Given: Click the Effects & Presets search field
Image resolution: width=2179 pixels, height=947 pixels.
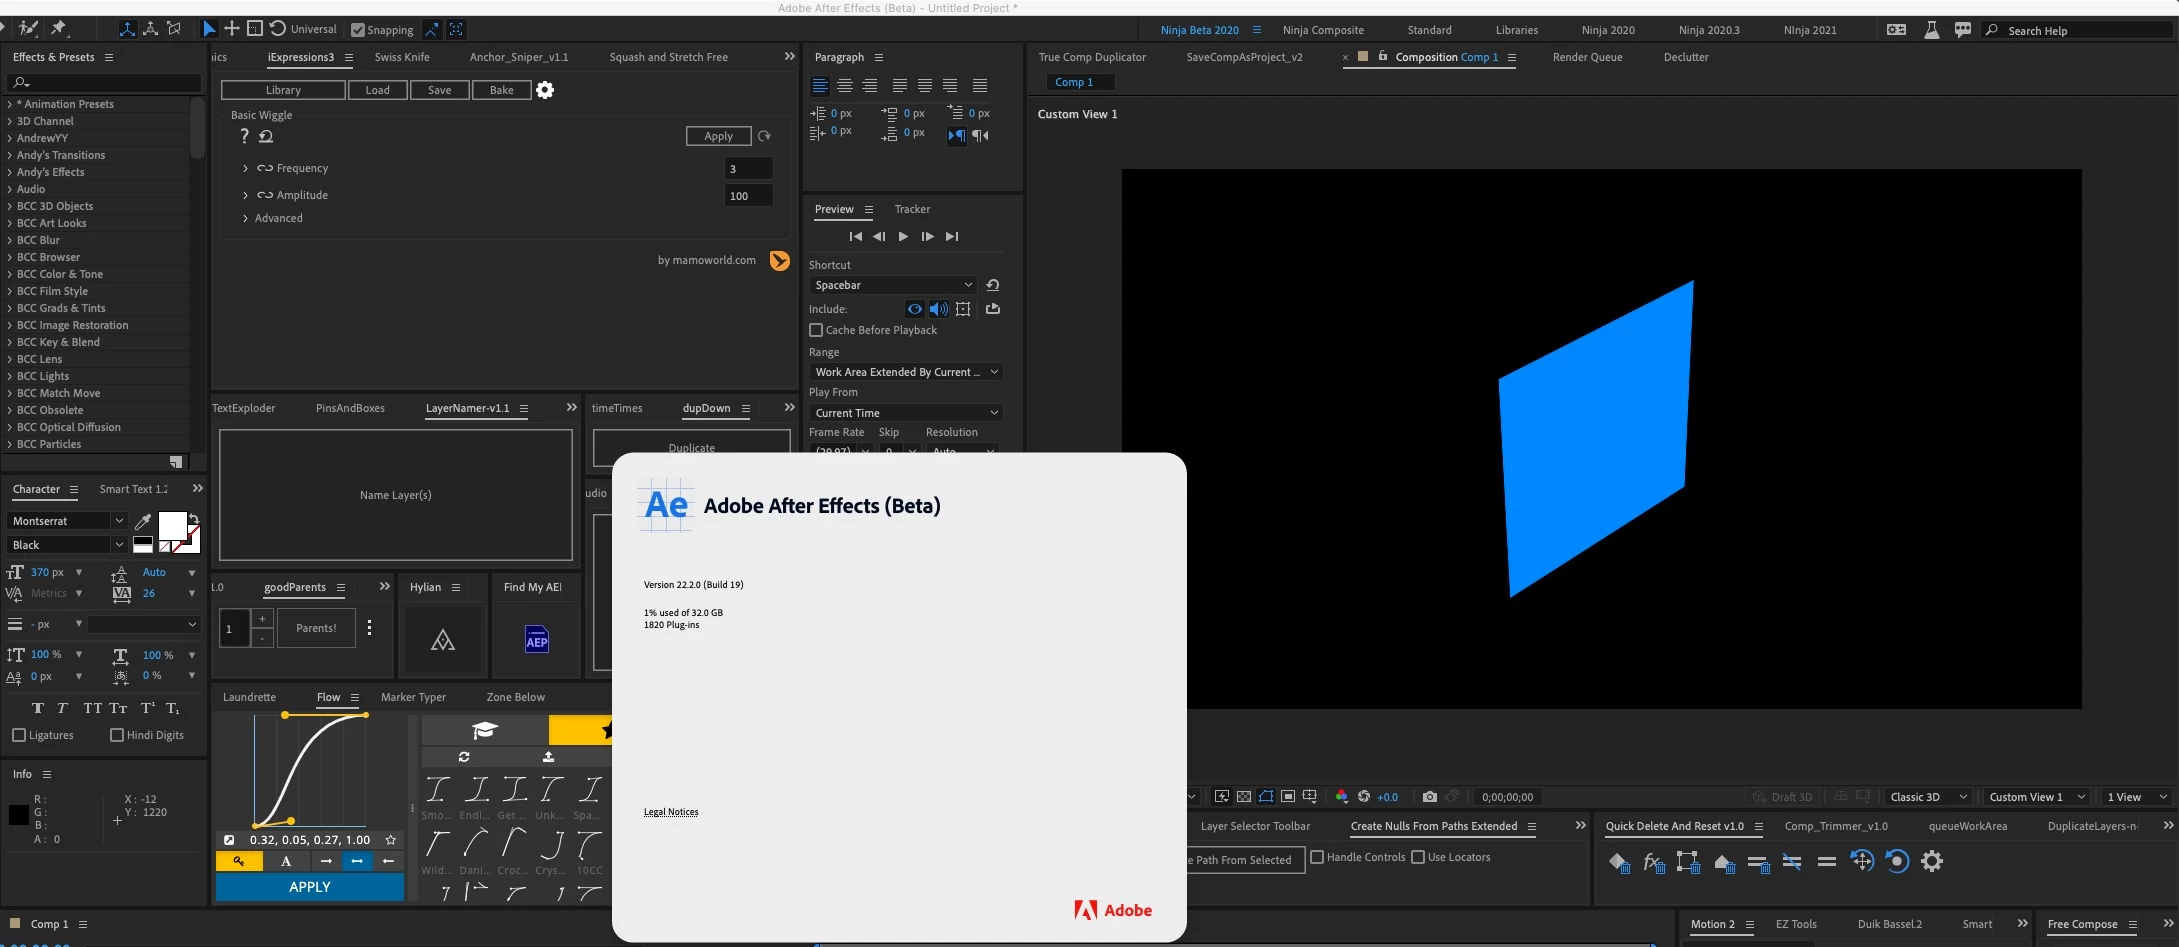Looking at the screenshot, I should click(x=104, y=82).
